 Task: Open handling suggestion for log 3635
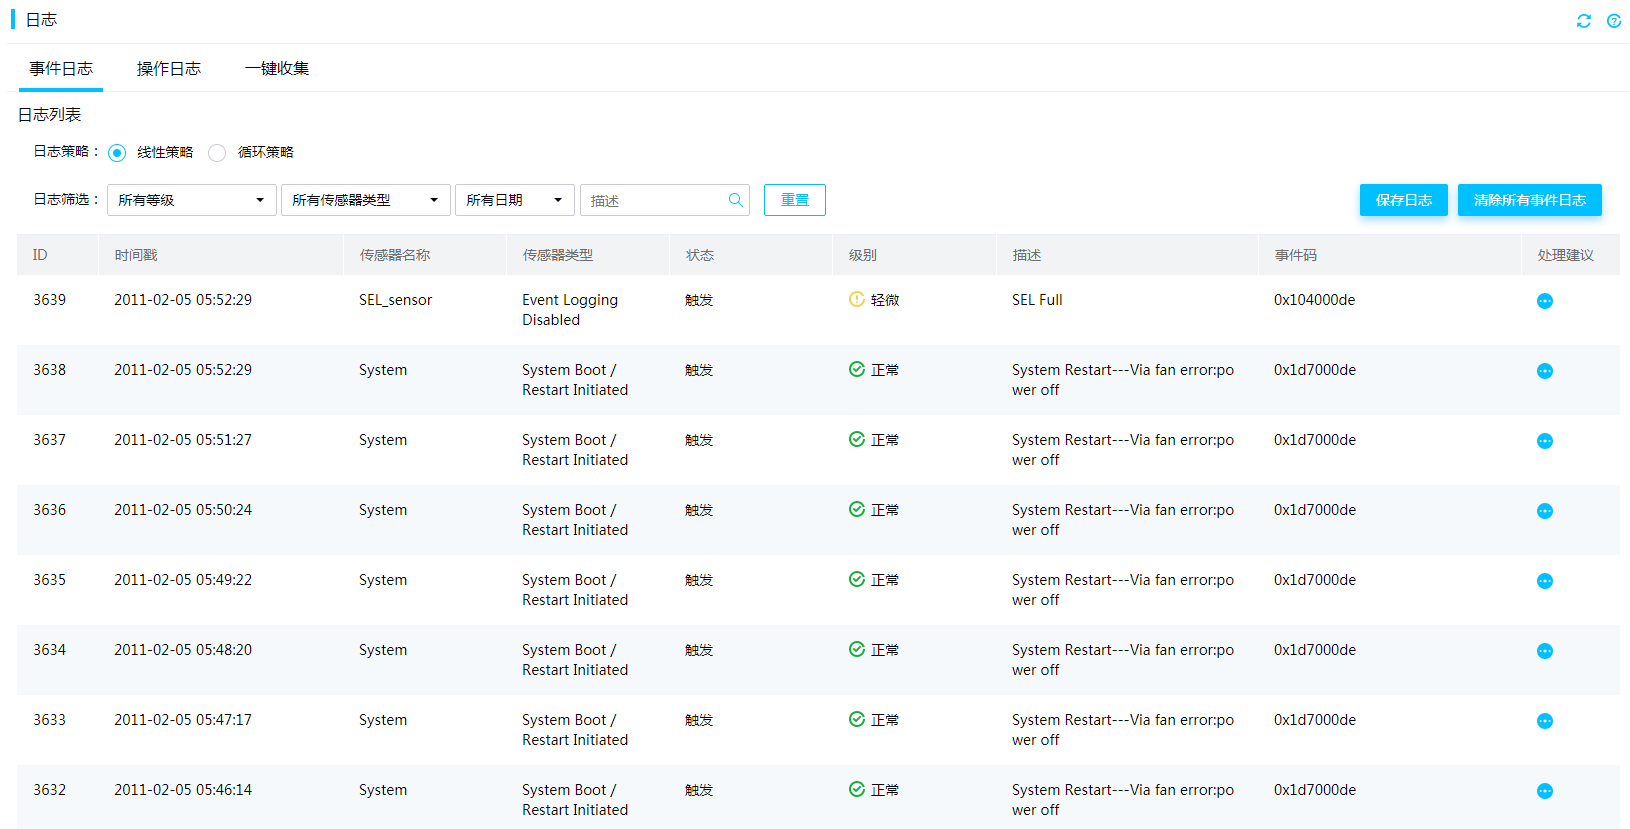(1545, 581)
